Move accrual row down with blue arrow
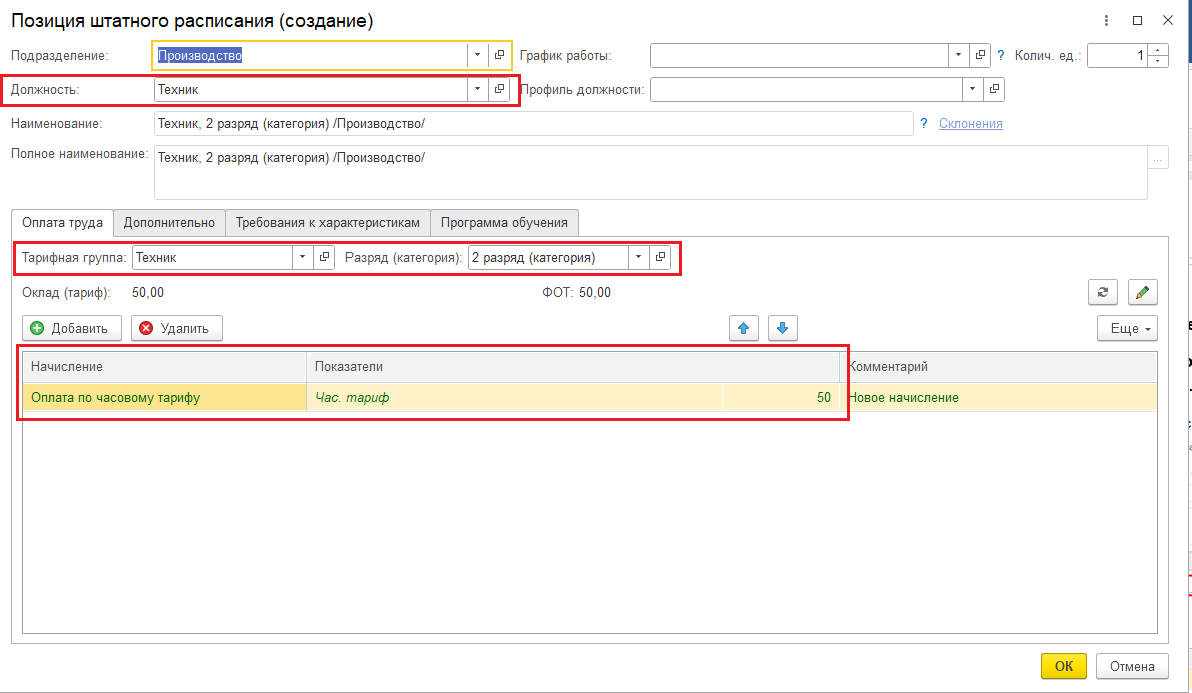Viewport: 1192px width, 693px height. (x=782, y=328)
